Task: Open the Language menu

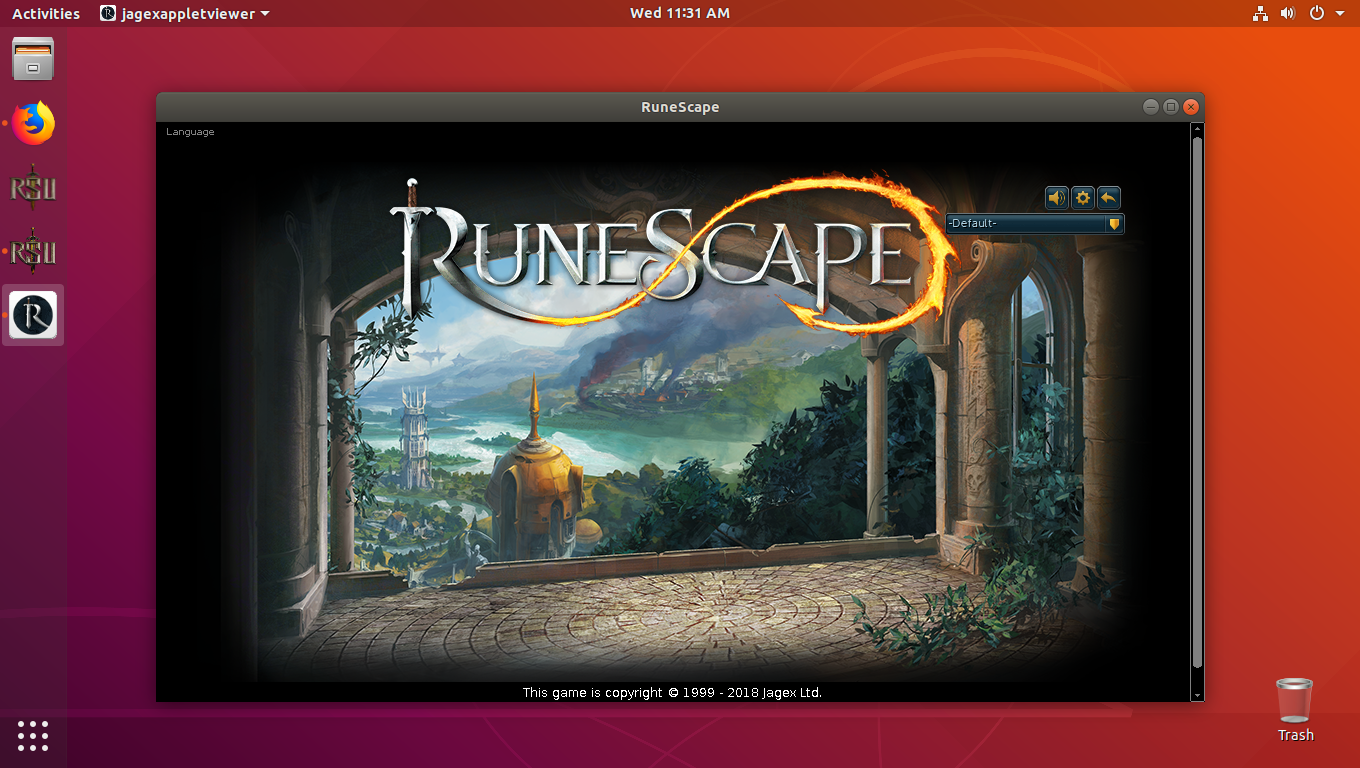Action: tap(190, 131)
